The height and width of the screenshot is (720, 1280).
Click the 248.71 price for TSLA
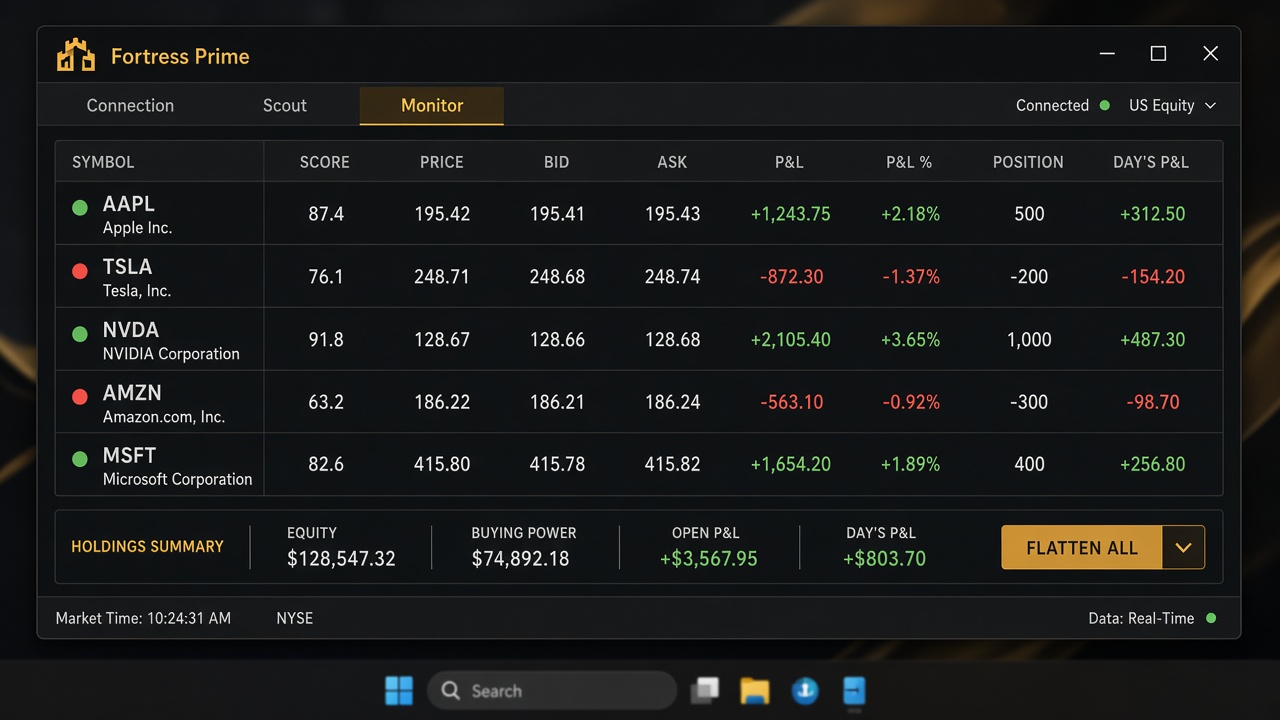point(442,277)
